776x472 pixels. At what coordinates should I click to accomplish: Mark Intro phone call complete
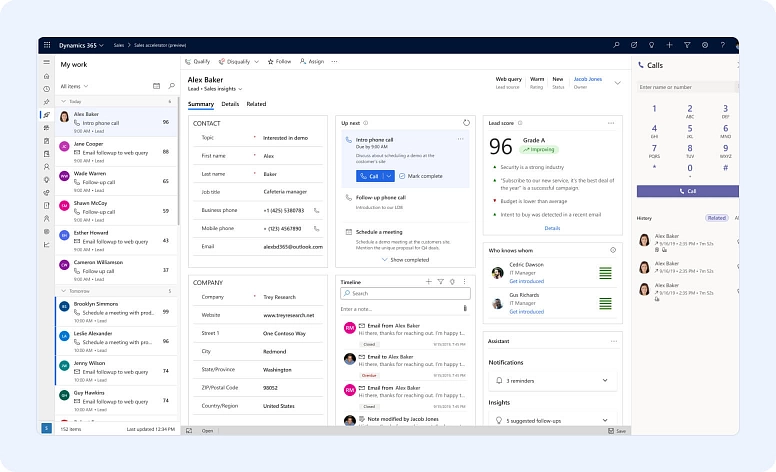[421, 176]
